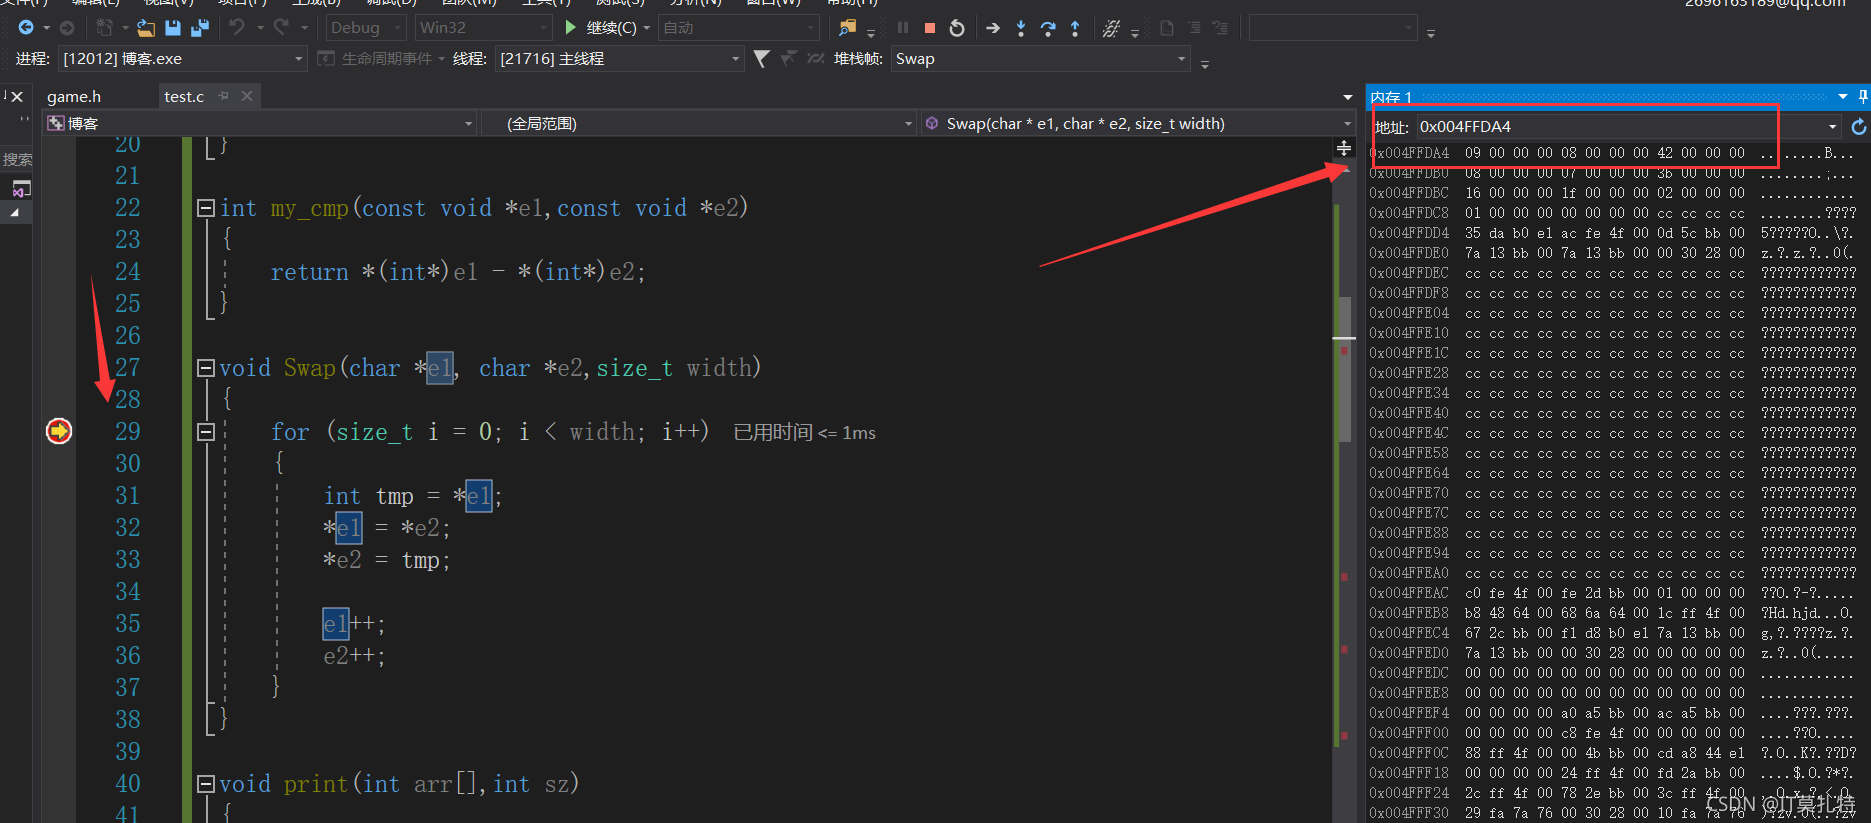1871x823 pixels.
Task: Open file using the folder icon
Action: [x=146, y=28]
